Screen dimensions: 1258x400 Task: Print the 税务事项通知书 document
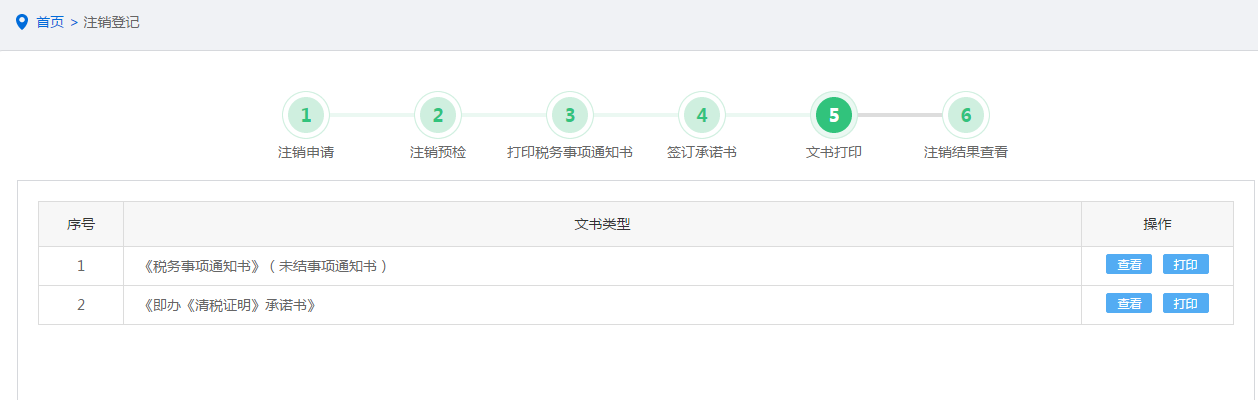1186,265
